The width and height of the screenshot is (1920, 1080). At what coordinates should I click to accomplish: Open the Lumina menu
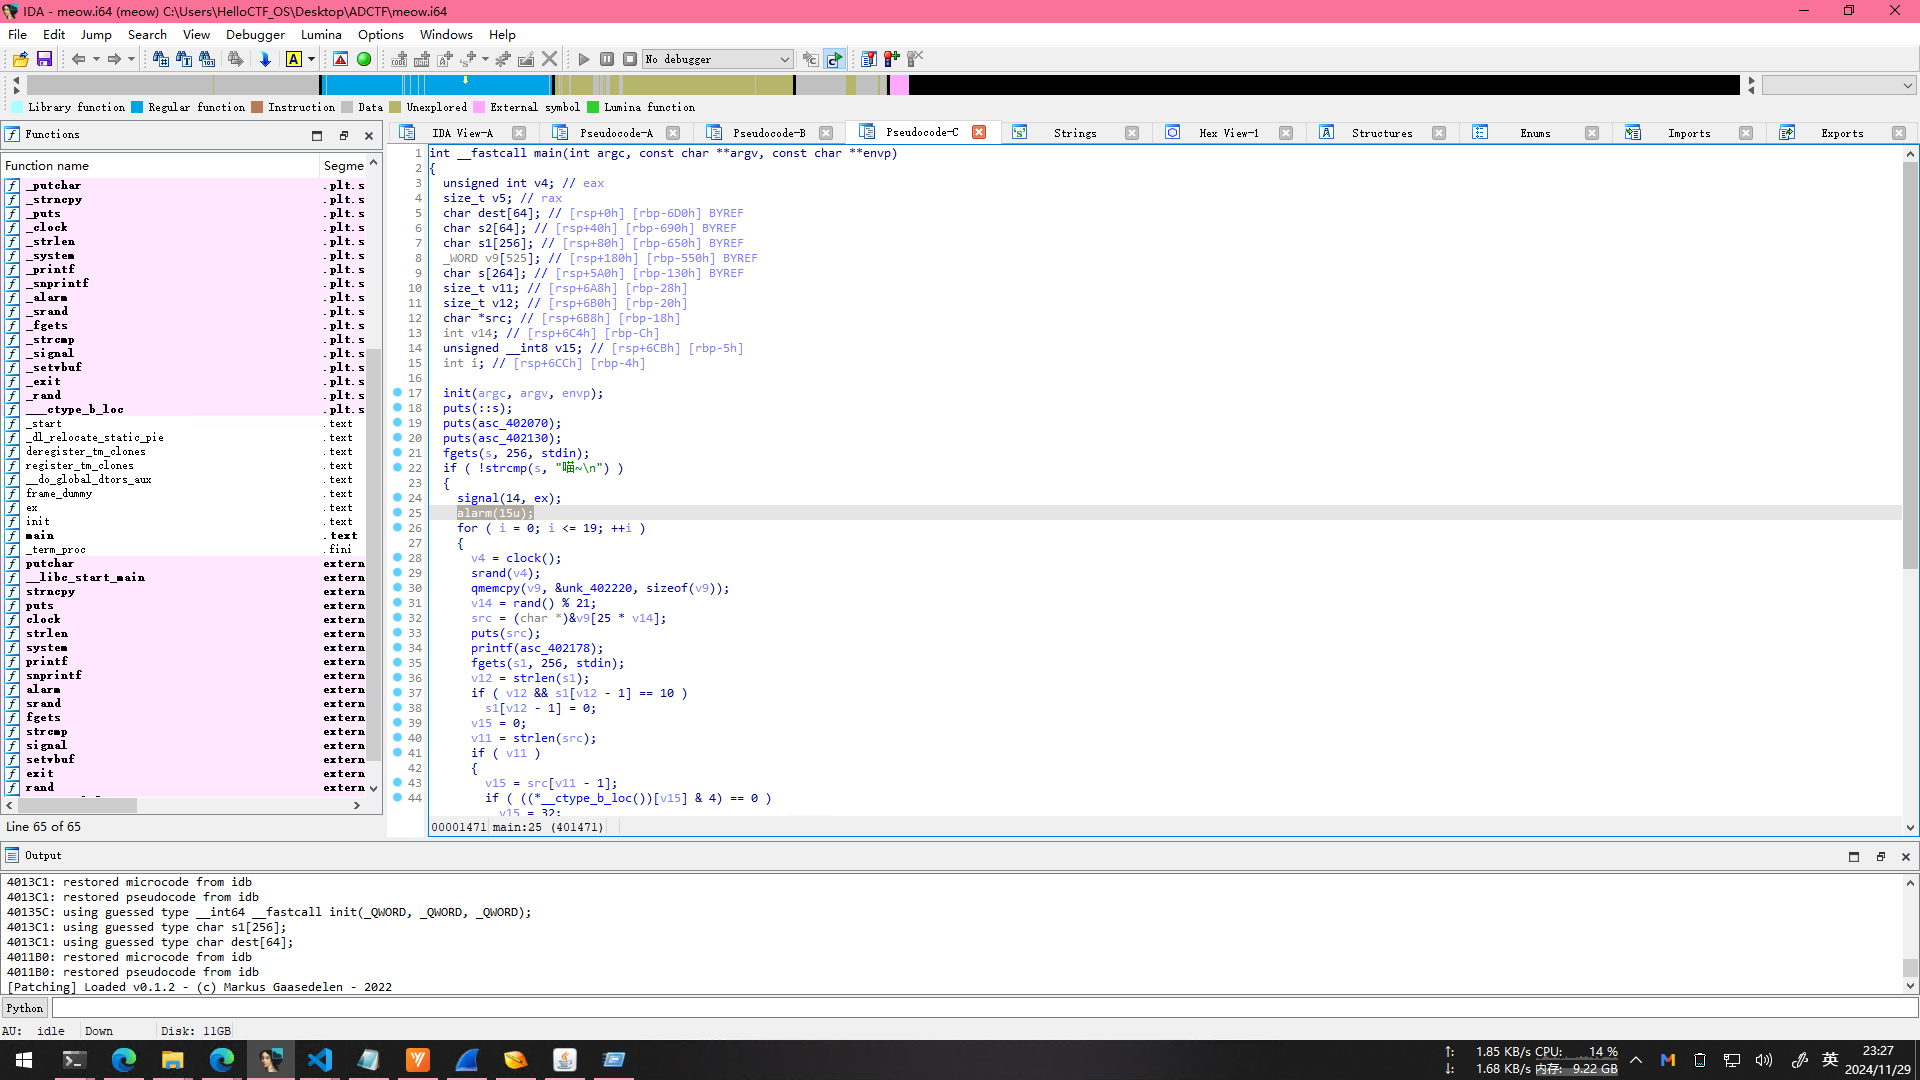point(320,34)
